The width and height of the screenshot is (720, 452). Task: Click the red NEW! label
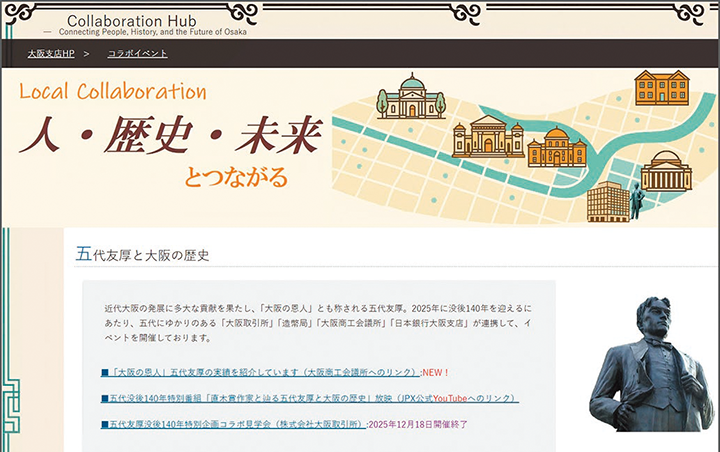tap(435, 373)
